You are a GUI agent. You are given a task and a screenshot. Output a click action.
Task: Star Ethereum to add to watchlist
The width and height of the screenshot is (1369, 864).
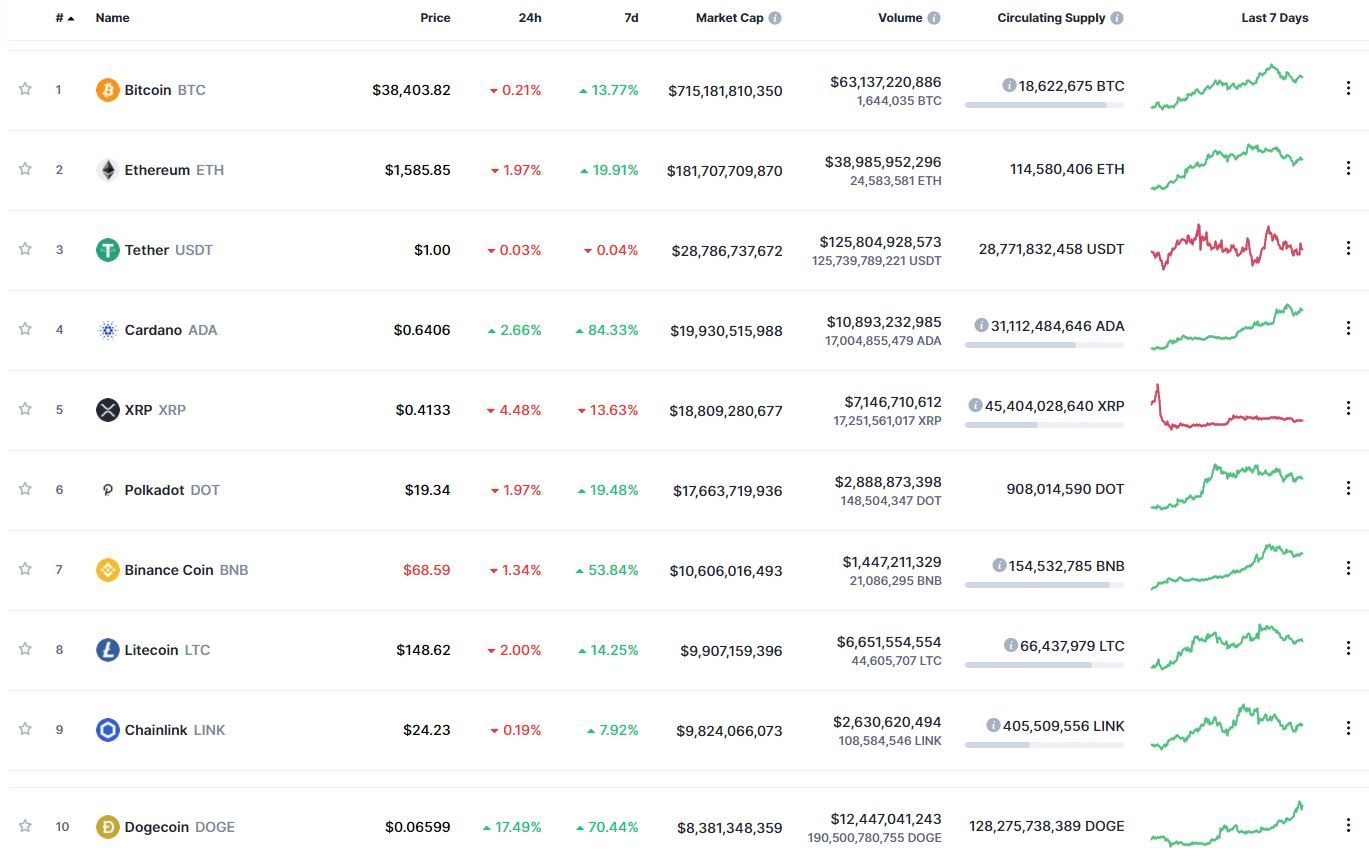pos(25,169)
